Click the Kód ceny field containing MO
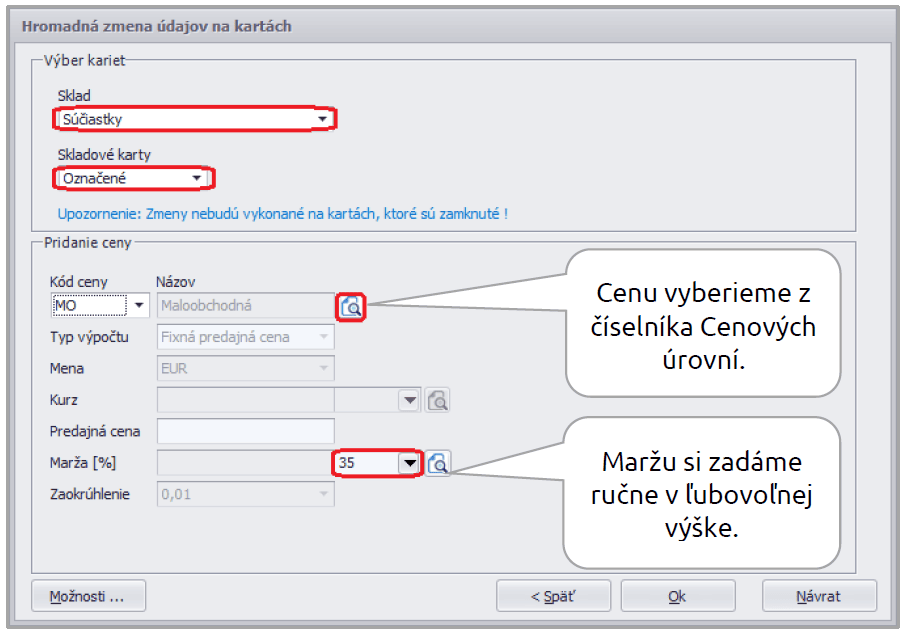Image resolution: width=904 pixels, height=634 pixels. pos(88,305)
